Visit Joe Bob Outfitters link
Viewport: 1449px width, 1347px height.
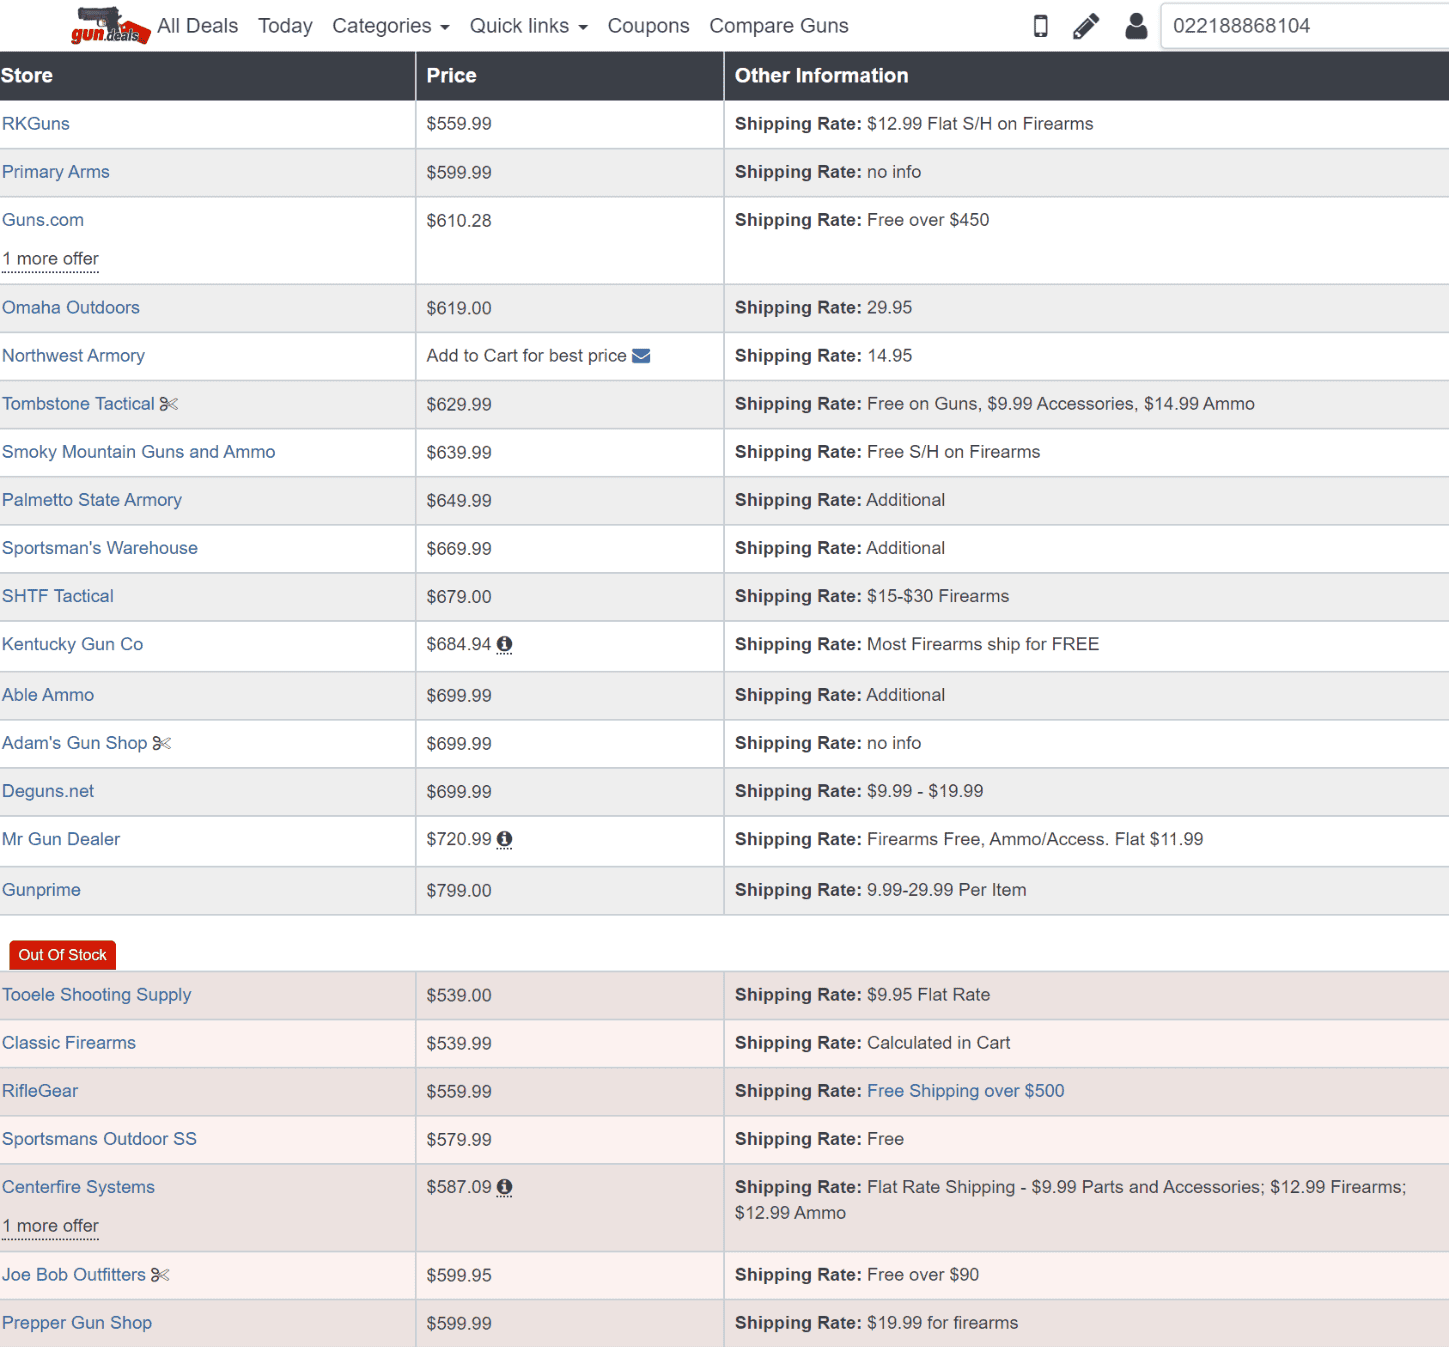pyautogui.click(x=74, y=1275)
